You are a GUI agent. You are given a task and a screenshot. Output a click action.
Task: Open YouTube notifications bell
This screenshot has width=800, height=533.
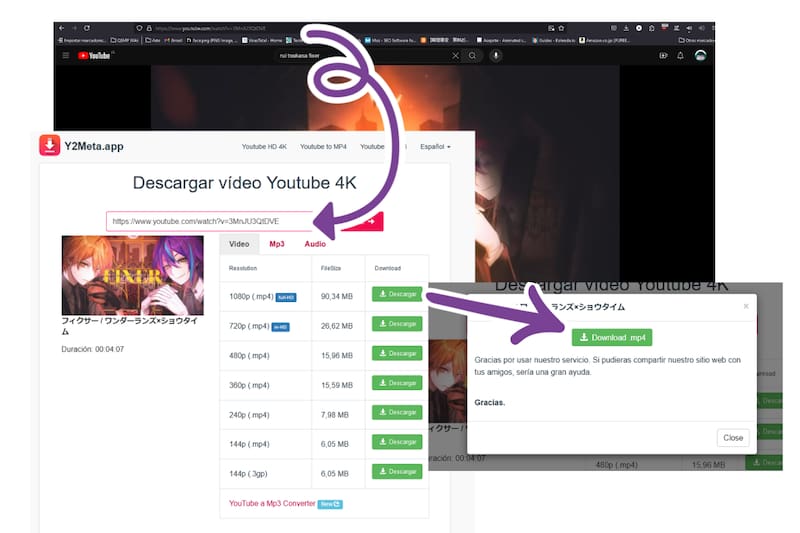[x=680, y=56]
